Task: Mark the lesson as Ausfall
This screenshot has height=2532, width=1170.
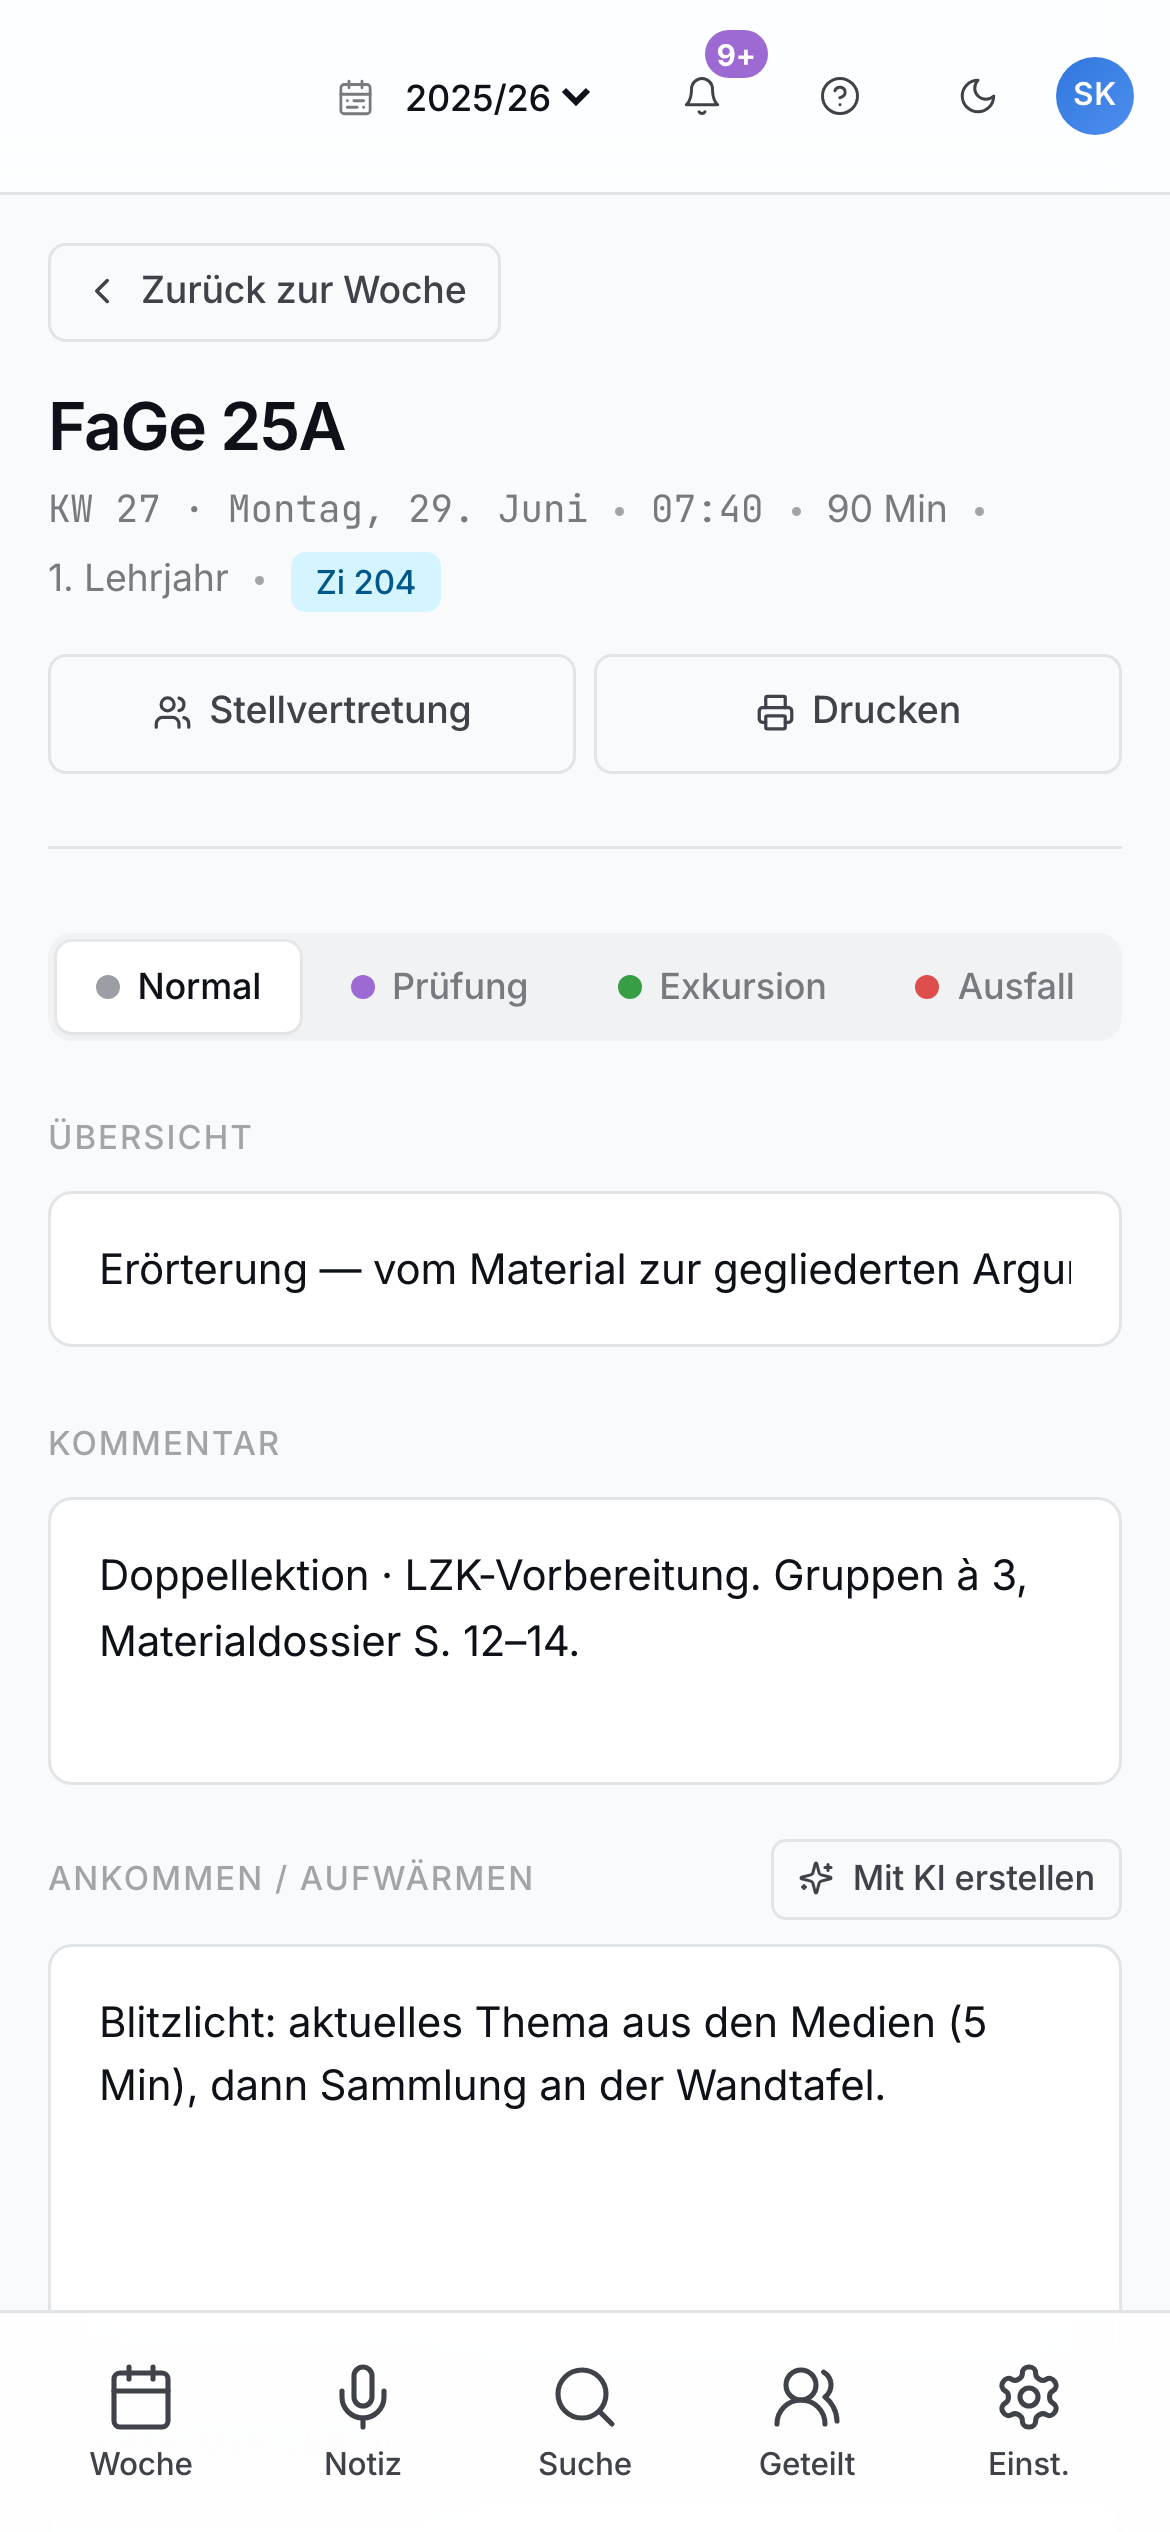Action: [995, 987]
